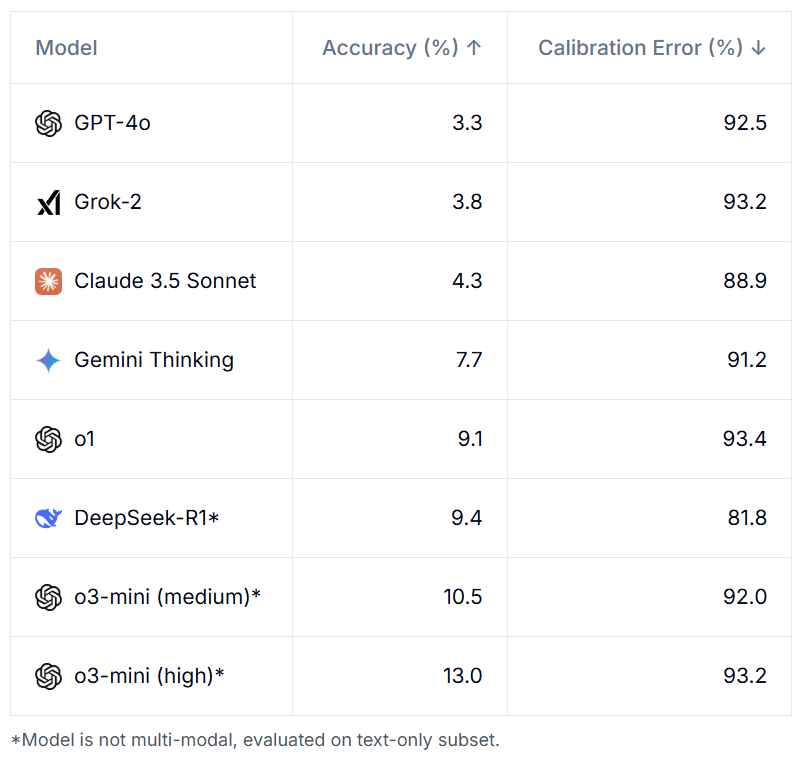
Task: Click the OpenAI logo beside GPT-4o
Action: coord(48,123)
